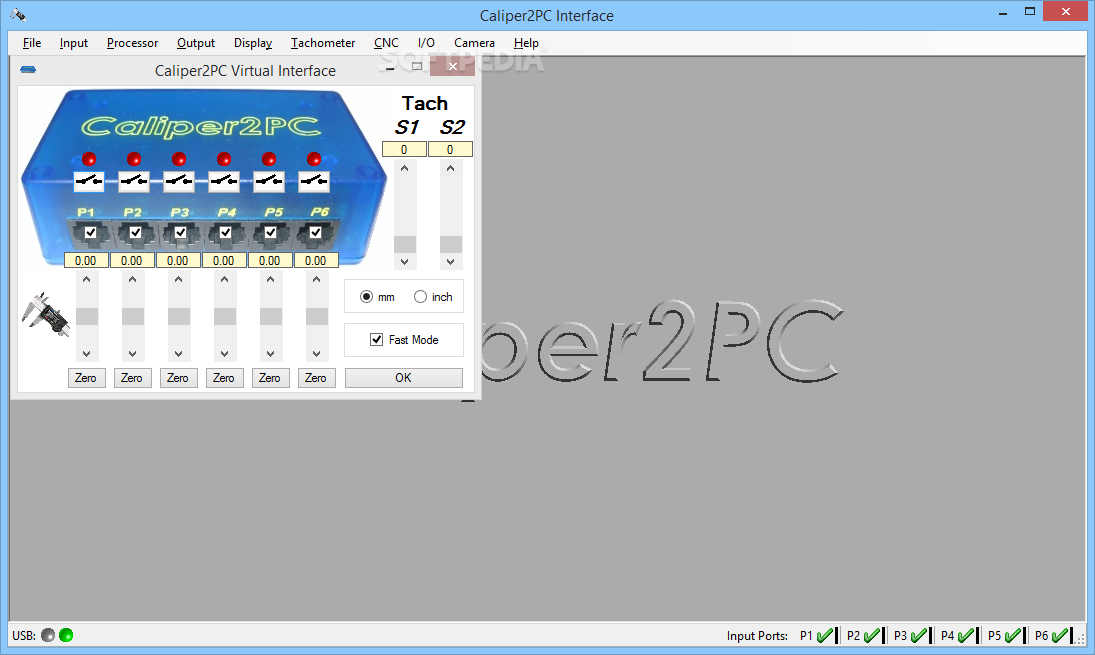Viewport: 1095px width, 655px height.
Task: Click the P2 scrollbar thumb
Action: click(133, 316)
